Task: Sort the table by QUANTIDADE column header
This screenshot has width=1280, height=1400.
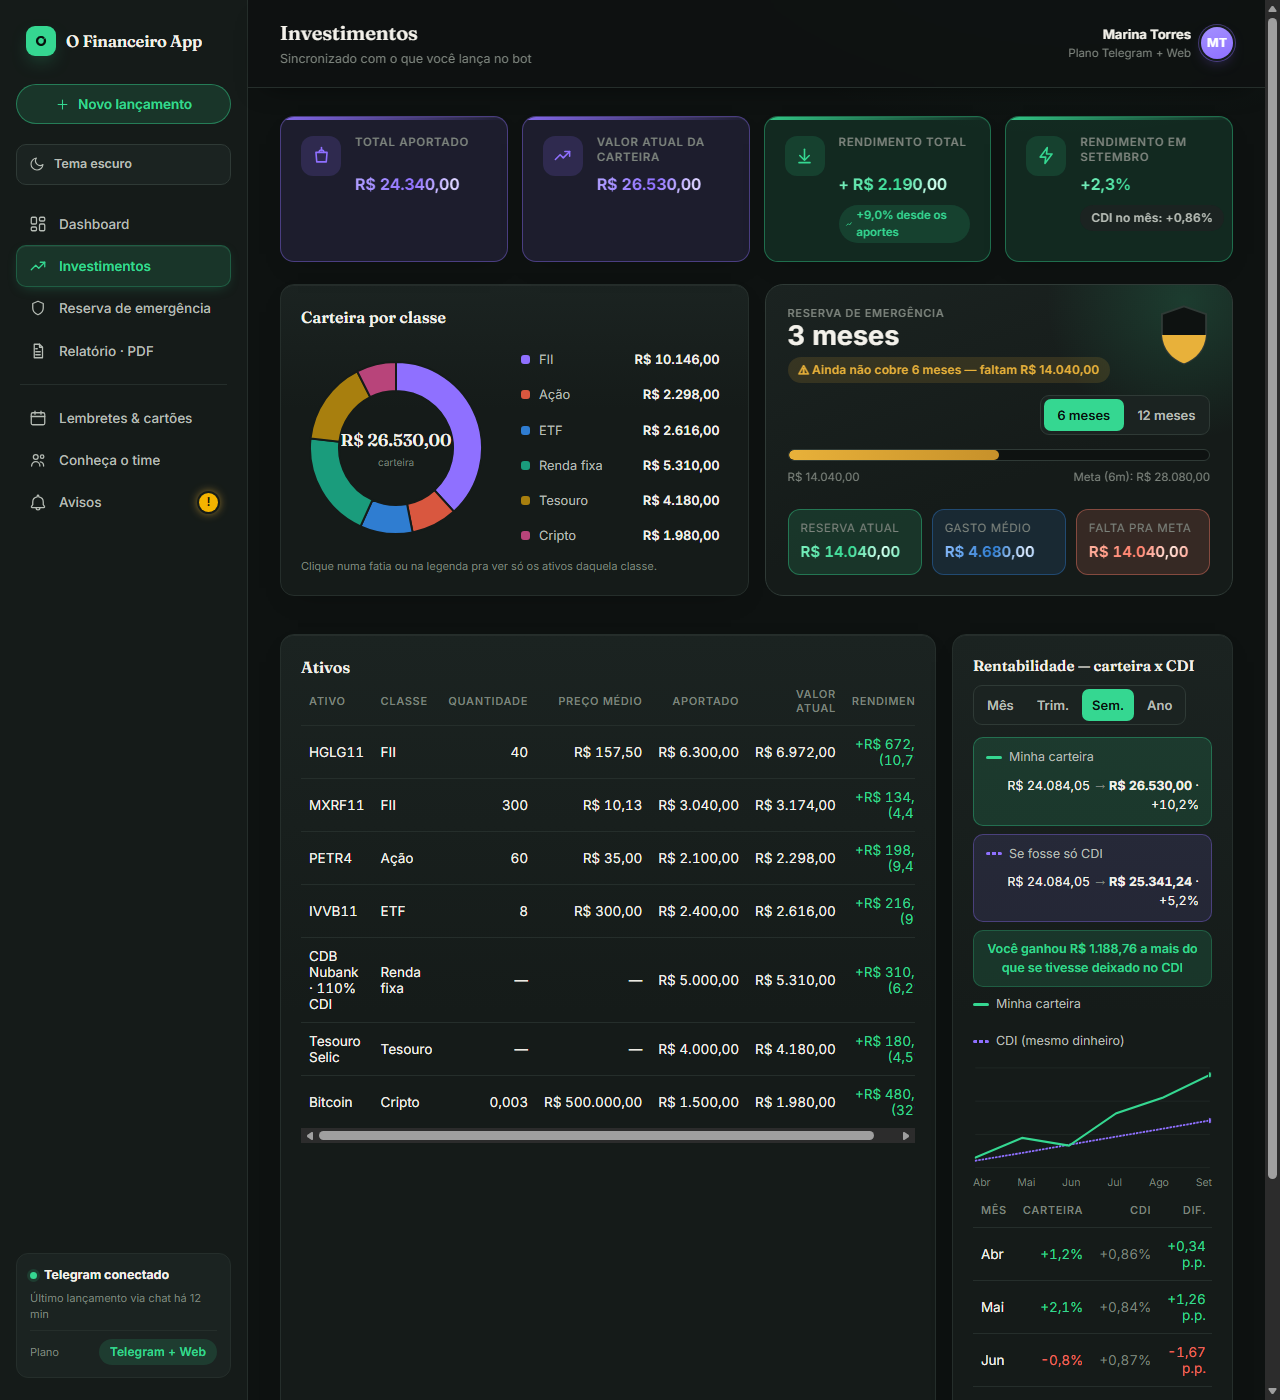Action: [488, 701]
